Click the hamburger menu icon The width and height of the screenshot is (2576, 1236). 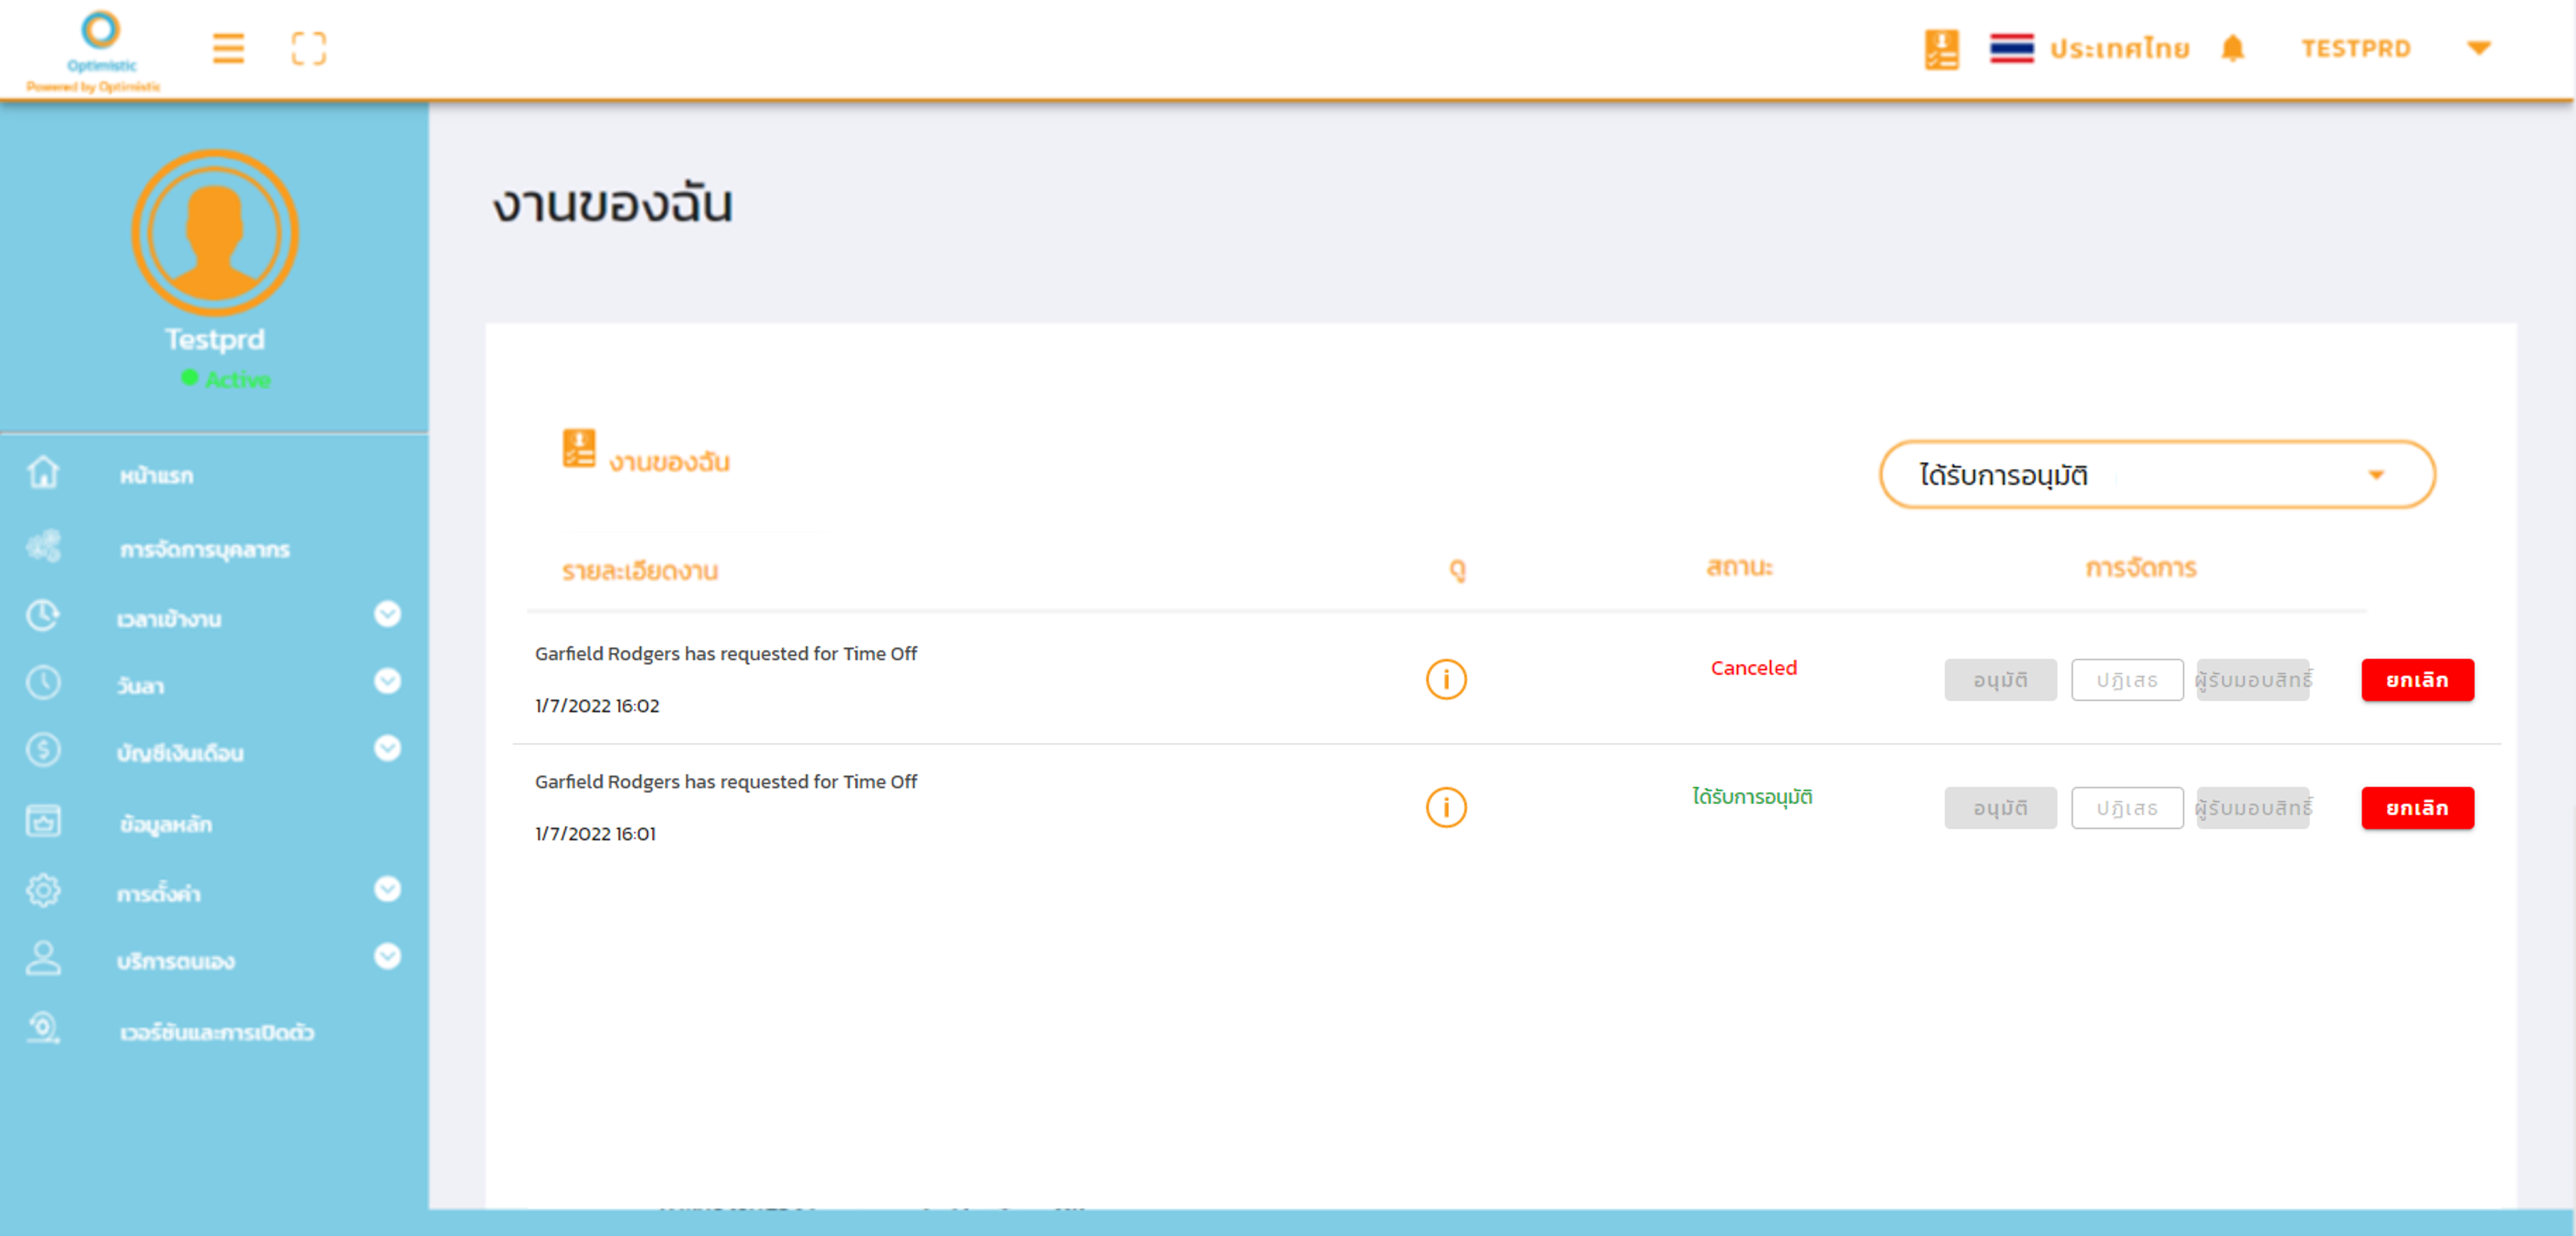coord(228,48)
